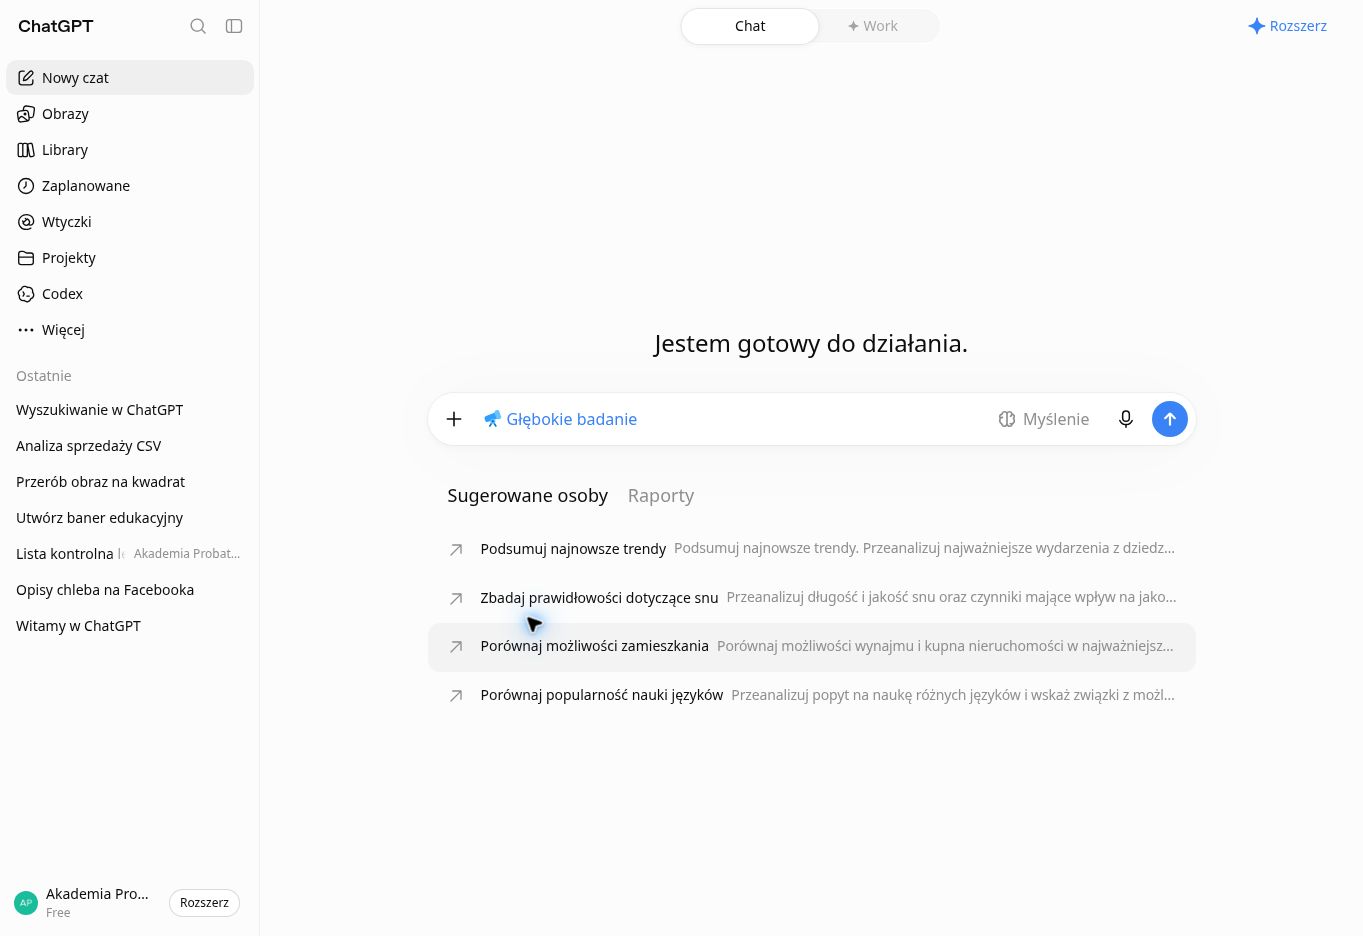
Task: Click the brain icon beside Myślenie
Action: pyautogui.click(x=1007, y=419)
